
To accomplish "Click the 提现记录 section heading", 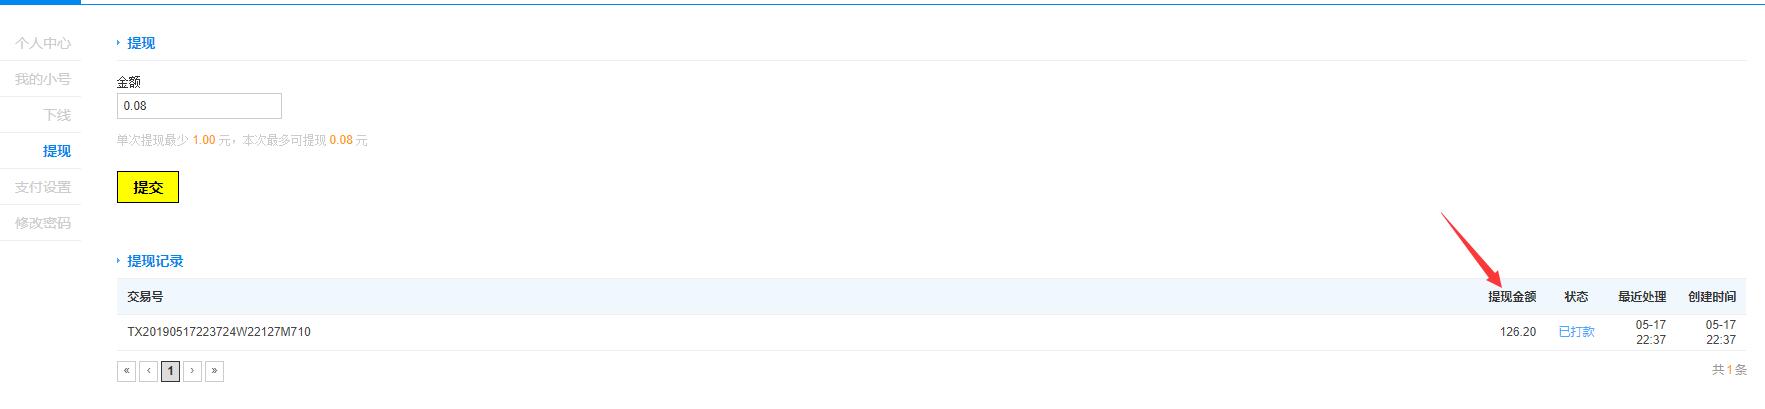I will 155,261.
